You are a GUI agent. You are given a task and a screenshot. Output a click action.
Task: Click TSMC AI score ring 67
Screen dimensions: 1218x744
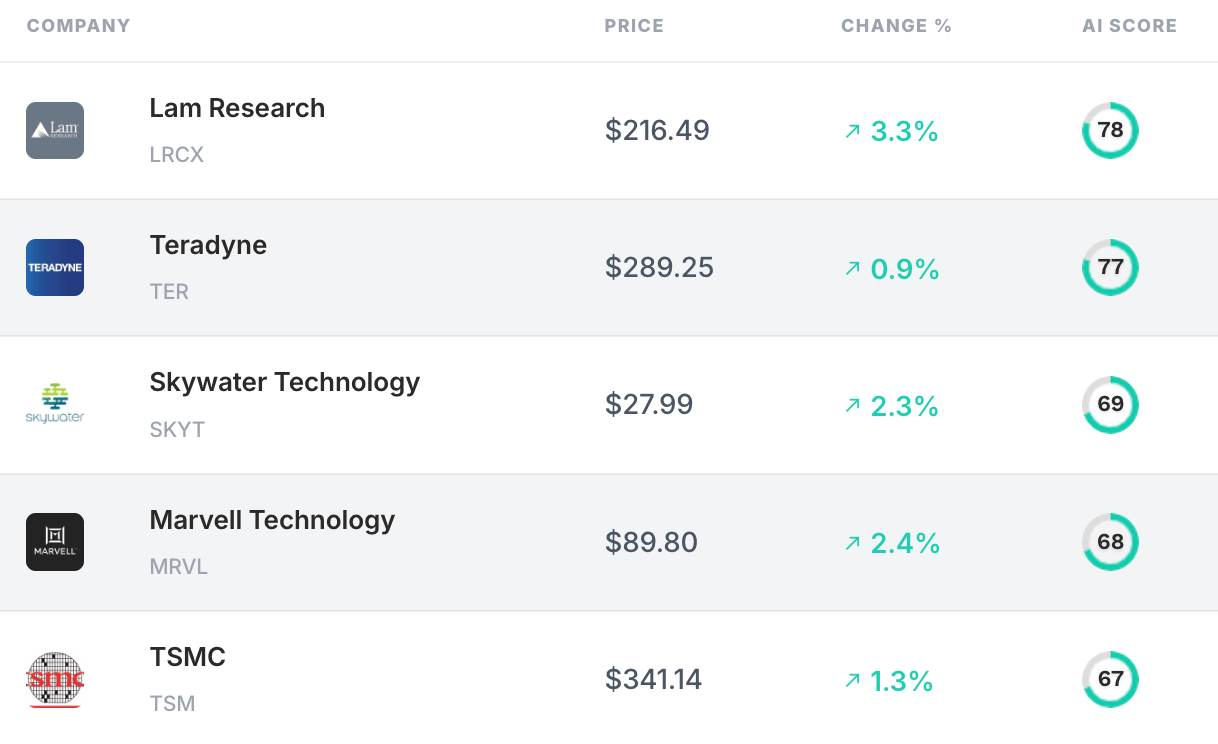[1110, 679]
